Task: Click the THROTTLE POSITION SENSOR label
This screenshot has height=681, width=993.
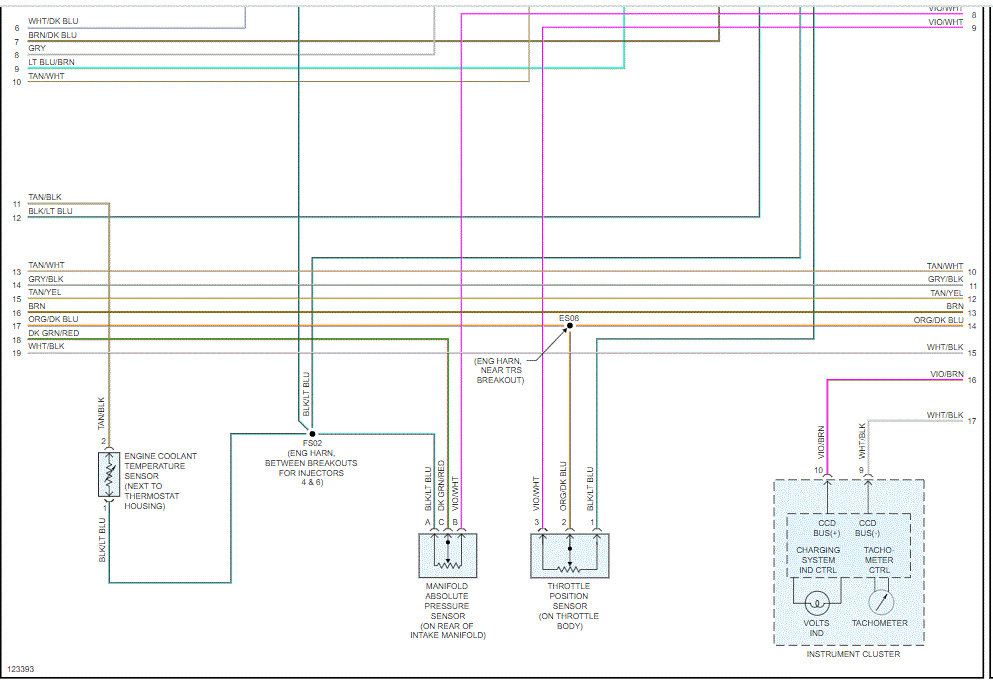Action: (569, 596)
